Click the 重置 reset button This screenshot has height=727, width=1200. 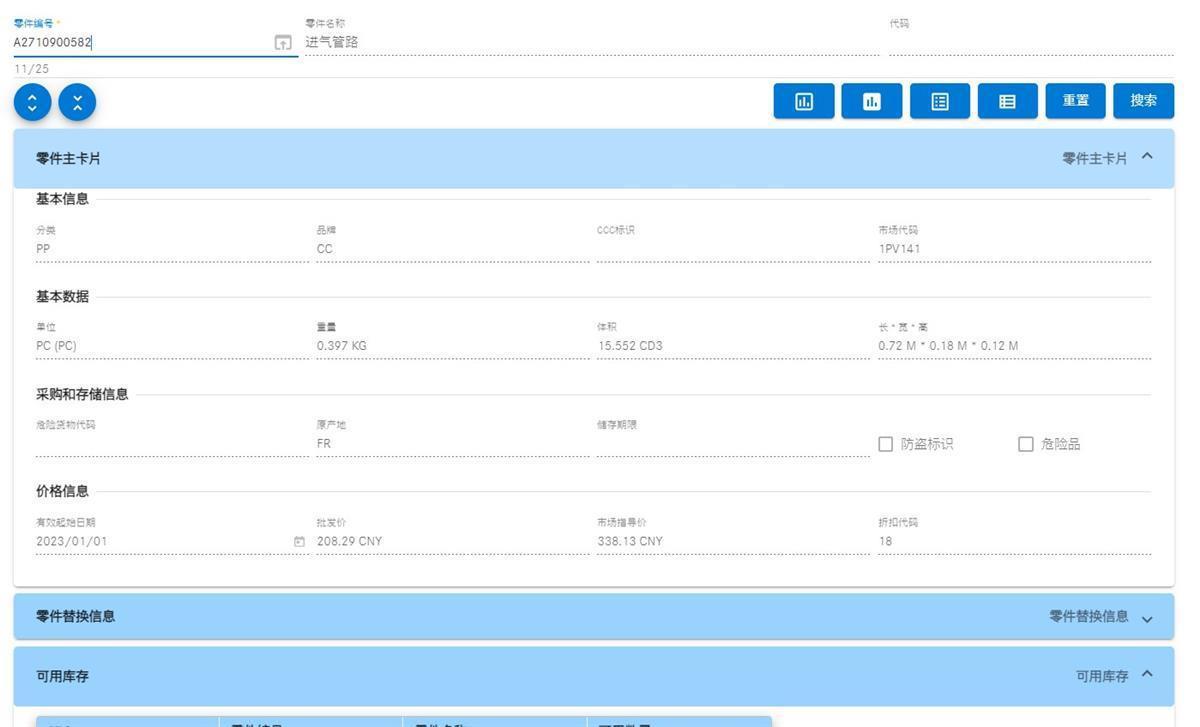[x=1076, y=101]
